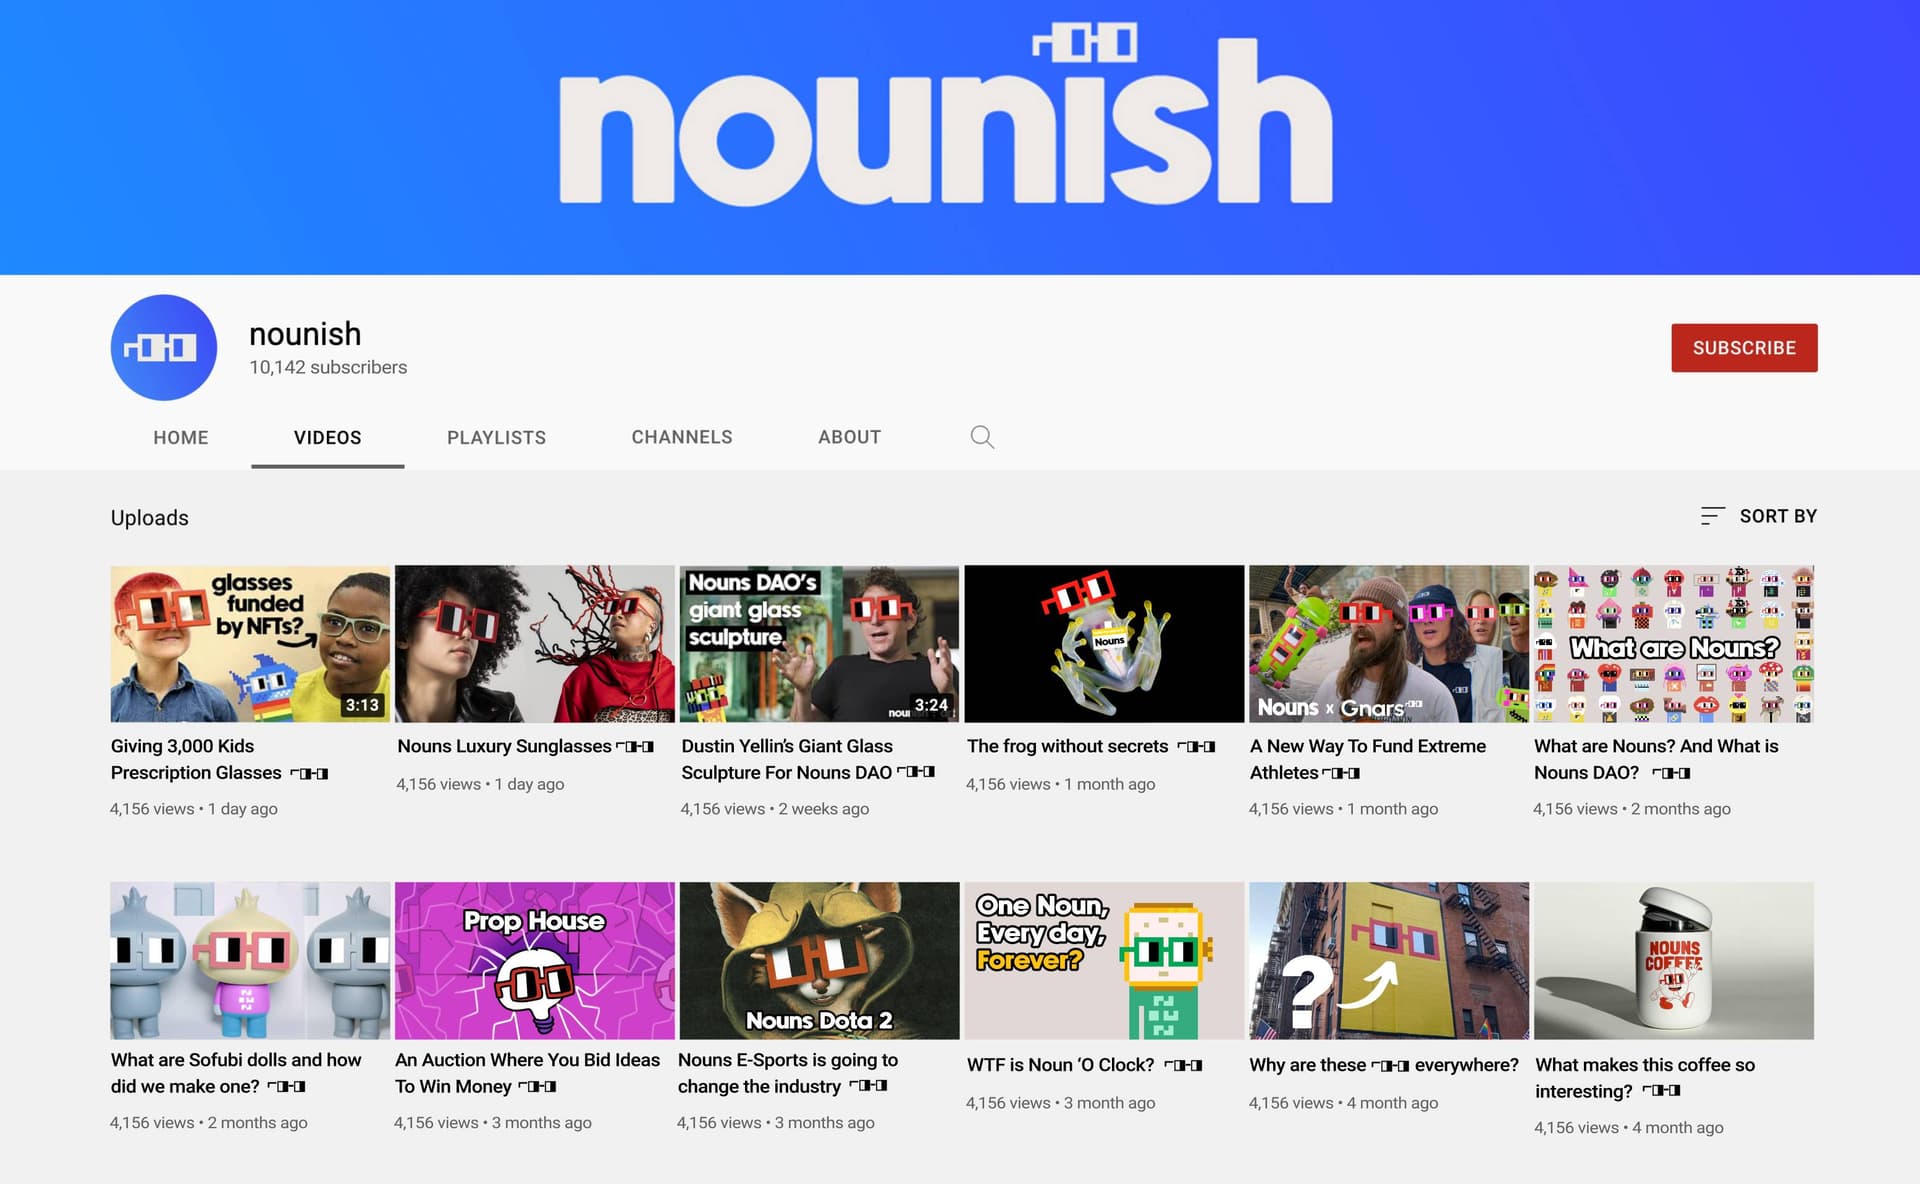Image resolution: width=1920 pixels, height=1184 pixels.
Task: Open WTF is Noun 'O Clock title
Action: (1084, 1065)
